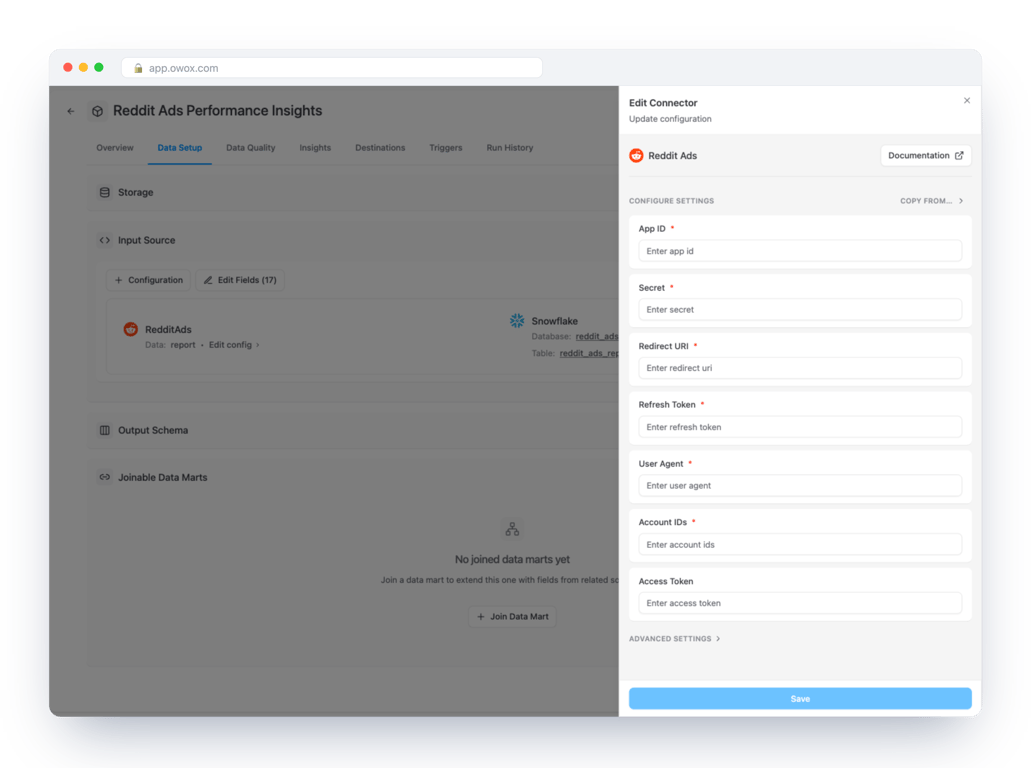Screen dimensions: 1031x768
Task: Click the Join Data Mart button
Action: click(x=512, y=617)
